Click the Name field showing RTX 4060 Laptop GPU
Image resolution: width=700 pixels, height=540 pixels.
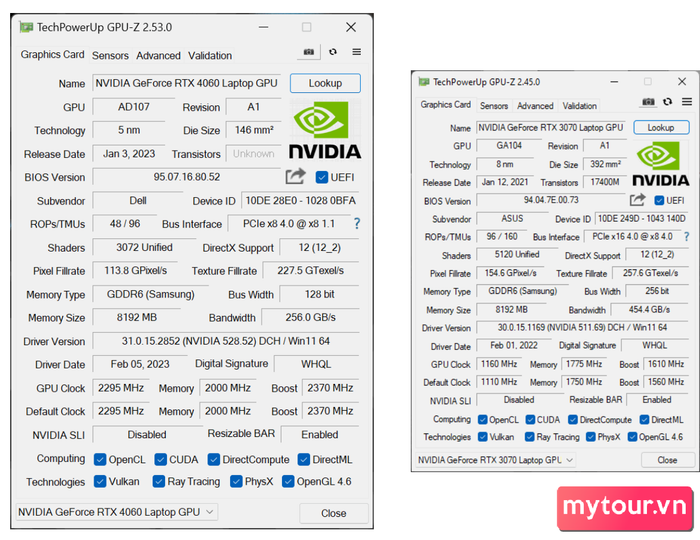(187, 83)
